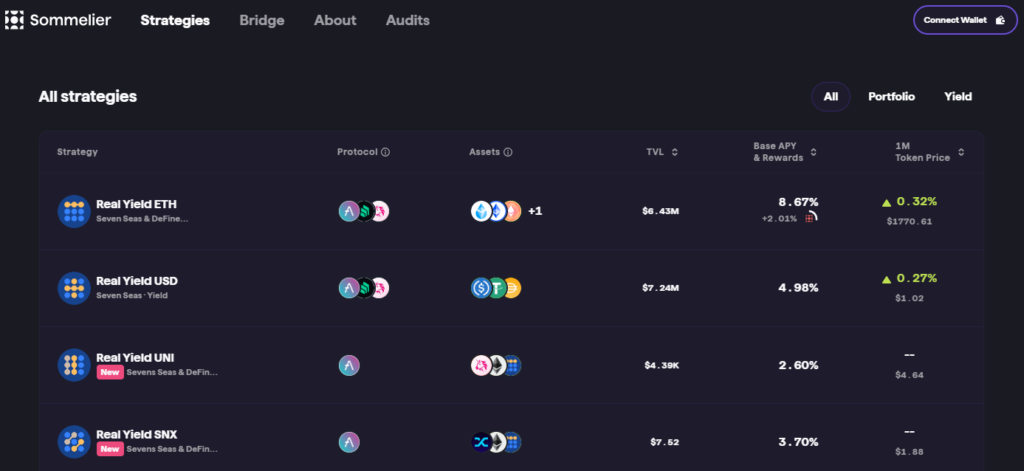Open the Real Yield ETH strategy link
The height and width of the screenshot is (471, 1024).
pyautogui.click(x=137, y=204)
